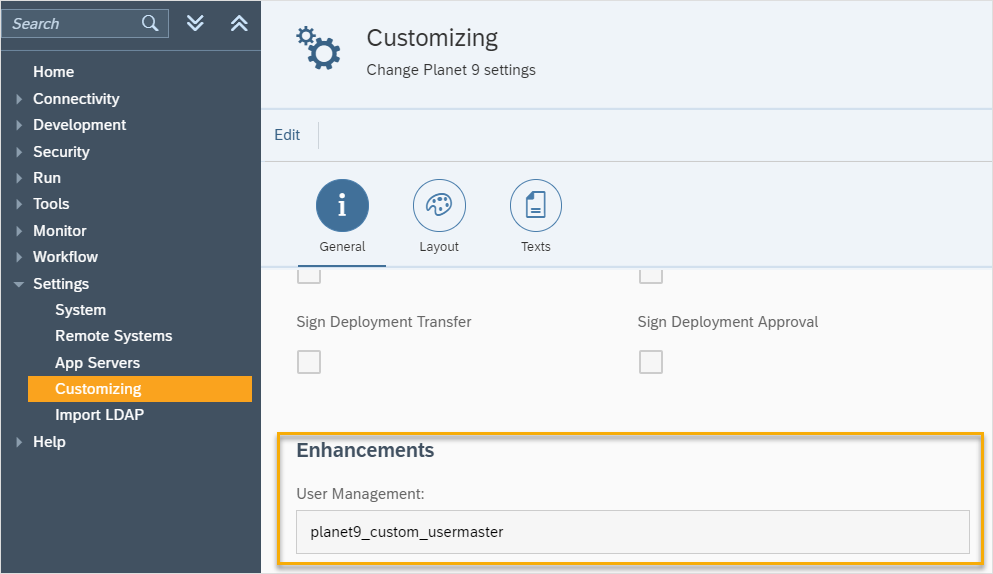
Task: Open the Texts document icon tab
Action: pos(535,205)
